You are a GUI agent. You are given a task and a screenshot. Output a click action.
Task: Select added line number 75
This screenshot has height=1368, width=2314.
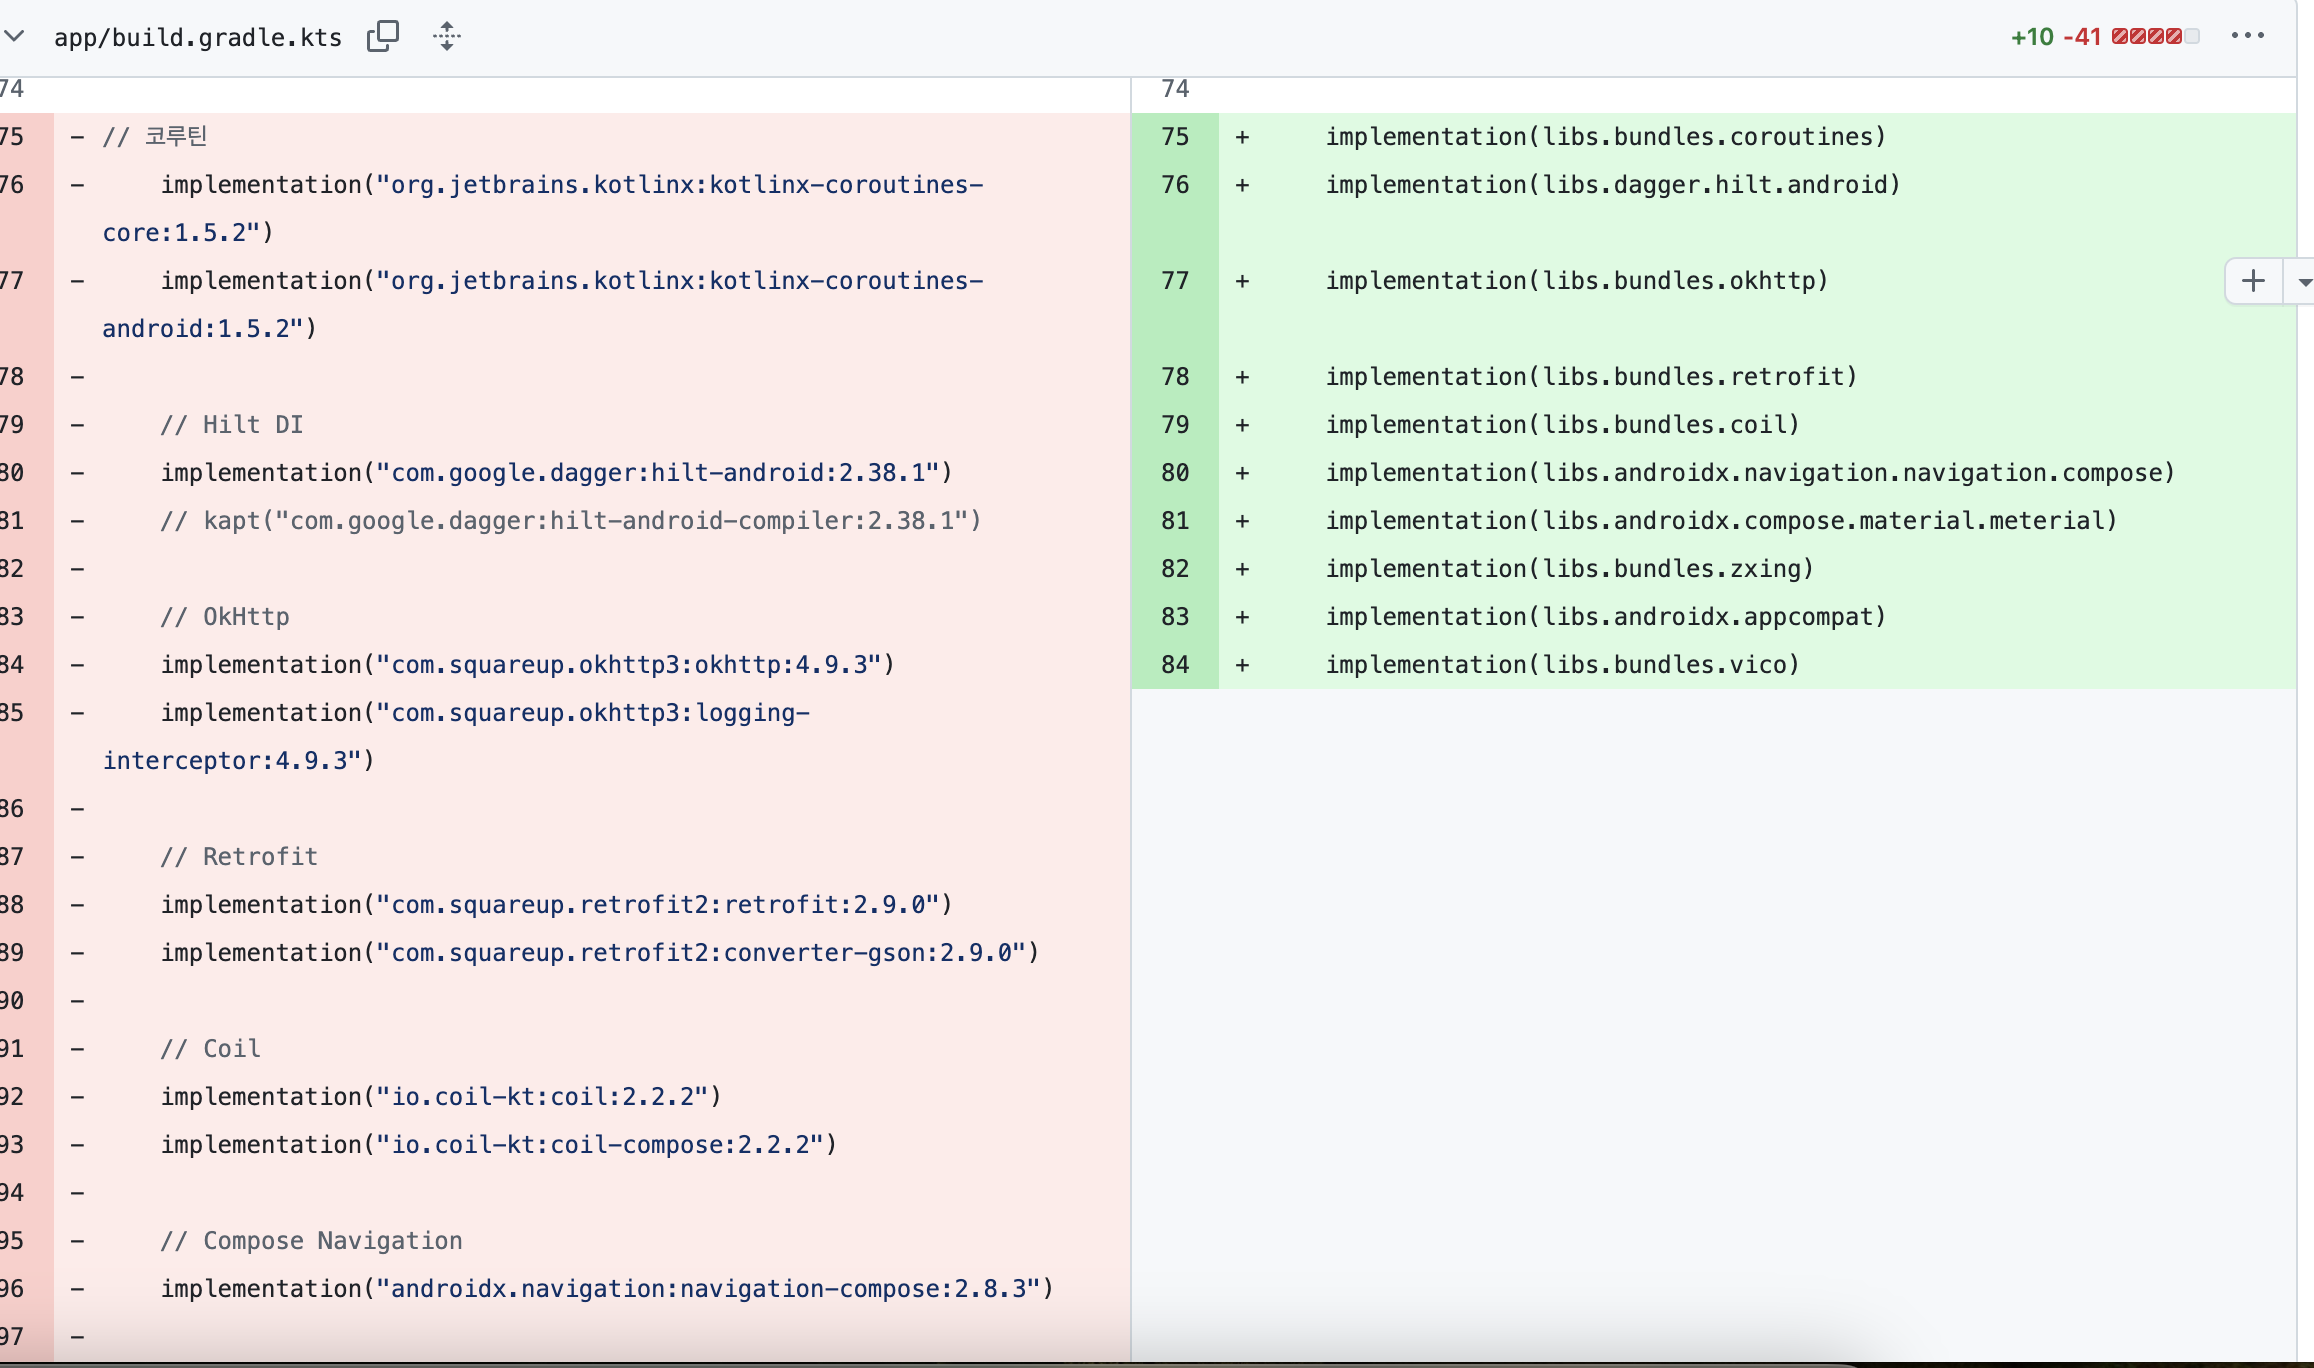coord(1175,137)
